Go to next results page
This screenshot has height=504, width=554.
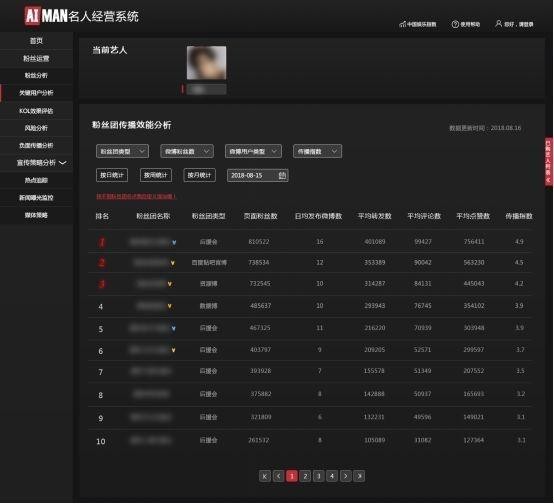(x=346, y=476)
